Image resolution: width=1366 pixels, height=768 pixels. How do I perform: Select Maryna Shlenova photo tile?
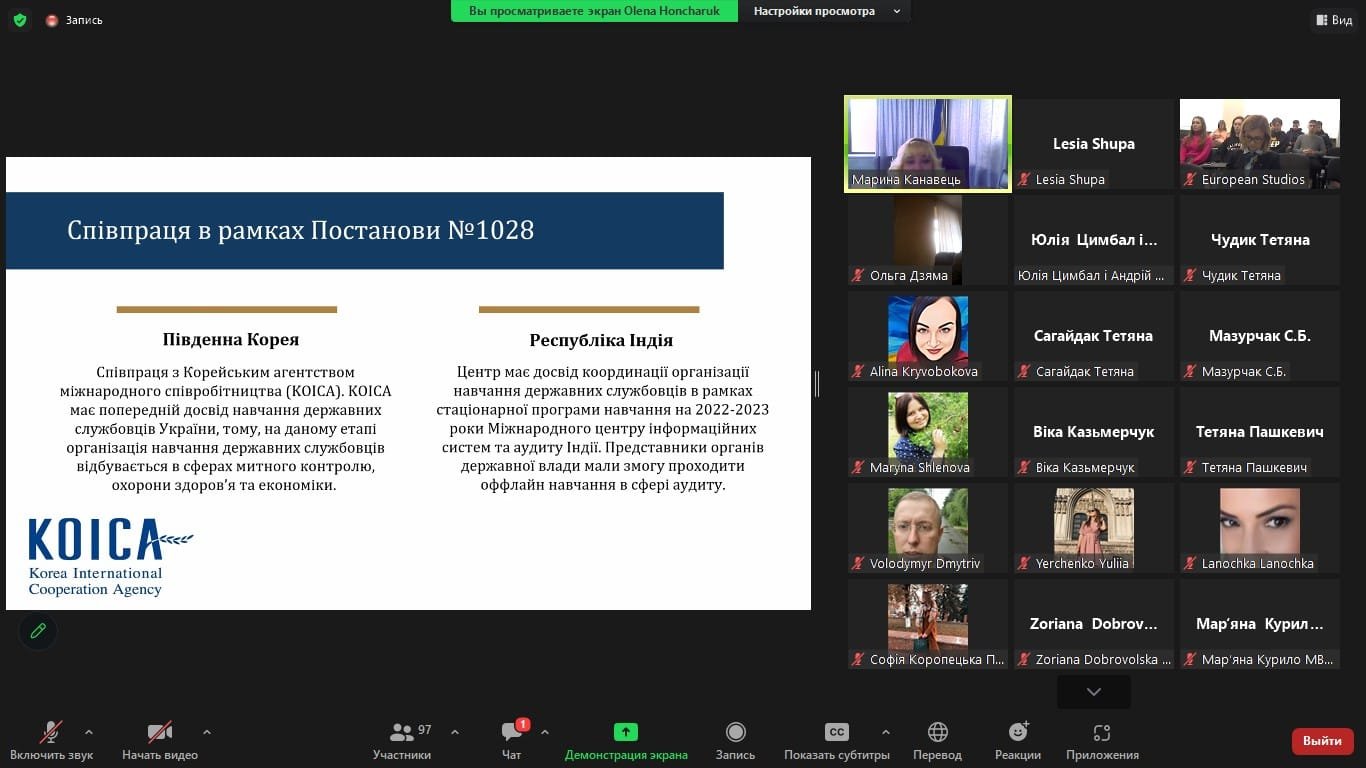(x=928, y=432)
